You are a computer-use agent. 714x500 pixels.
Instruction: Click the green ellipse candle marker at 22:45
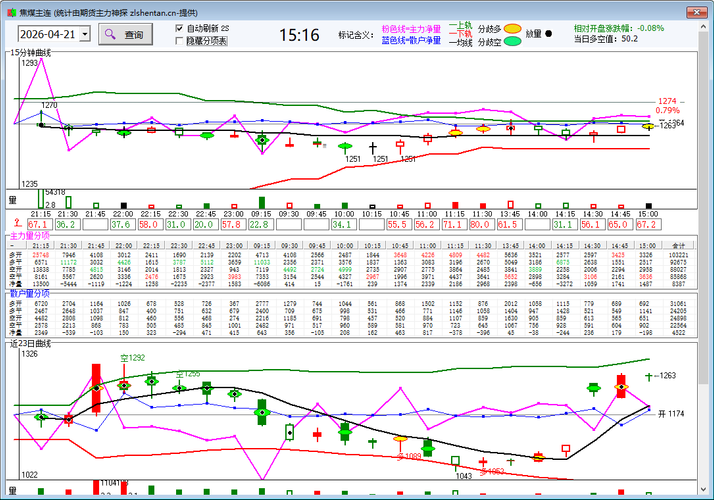(x=207, y=135)
